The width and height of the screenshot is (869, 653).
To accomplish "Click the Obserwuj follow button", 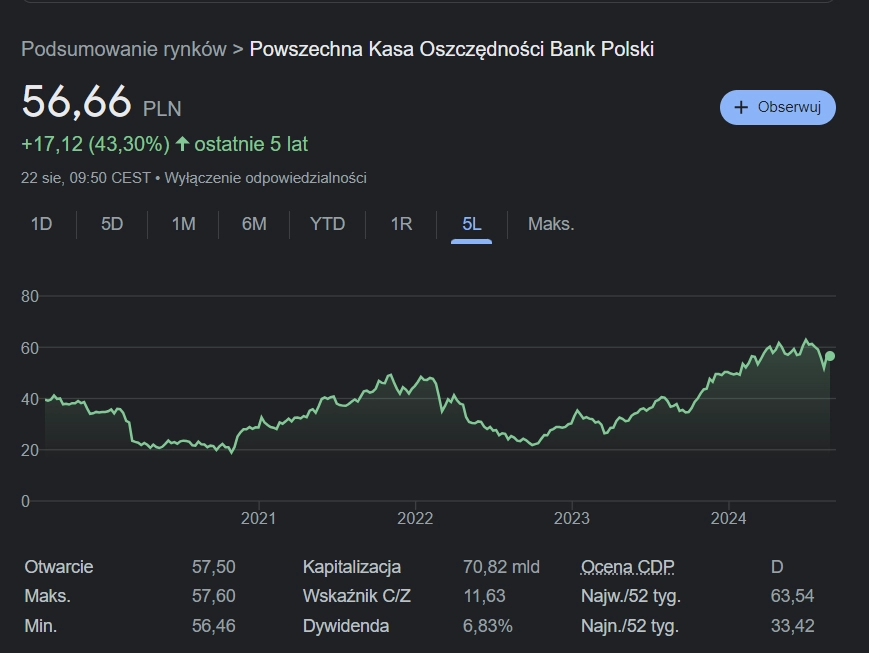I will 778,108.
